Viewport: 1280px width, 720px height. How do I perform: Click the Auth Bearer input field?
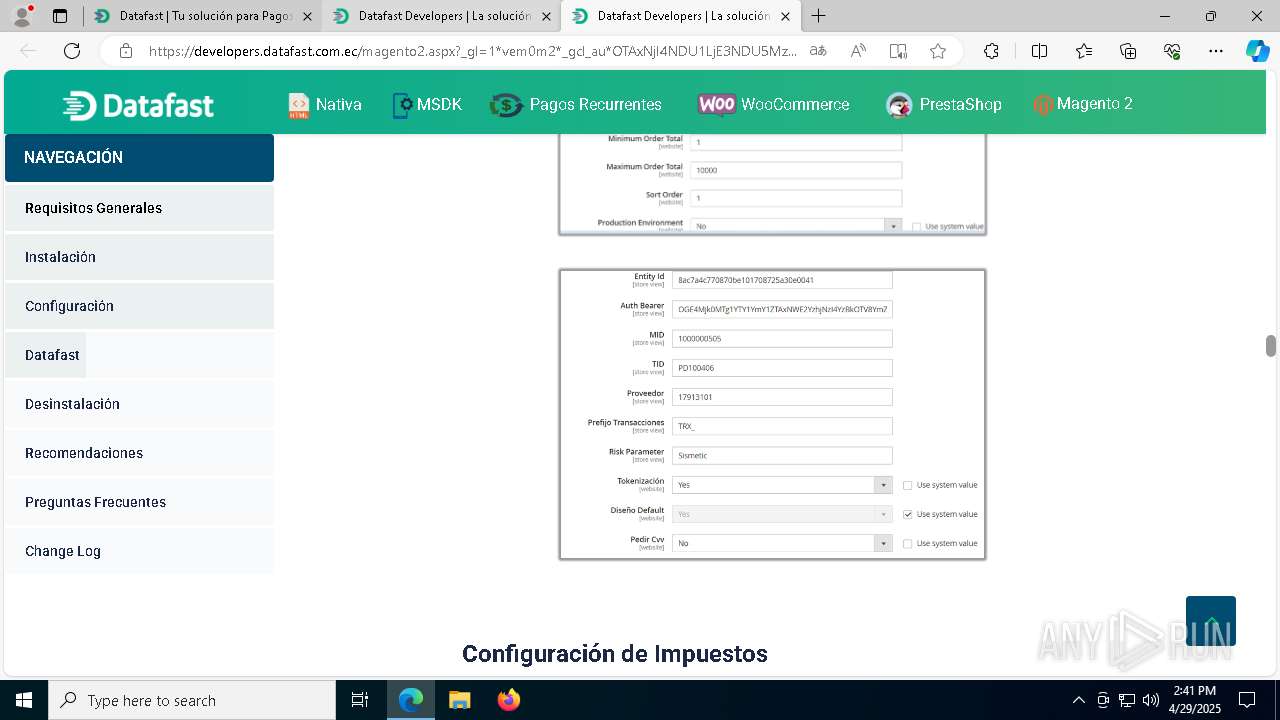click(782, 310)
